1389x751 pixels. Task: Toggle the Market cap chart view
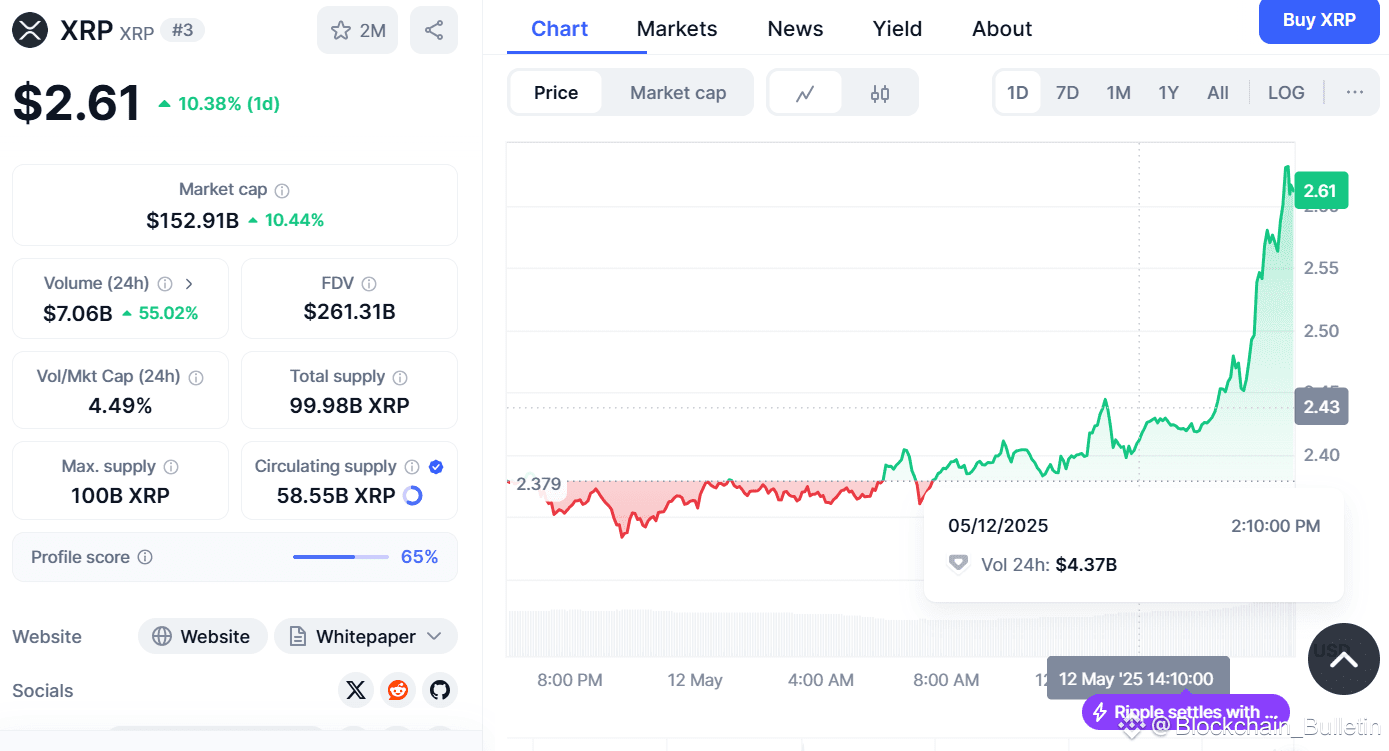coord(678,92)
